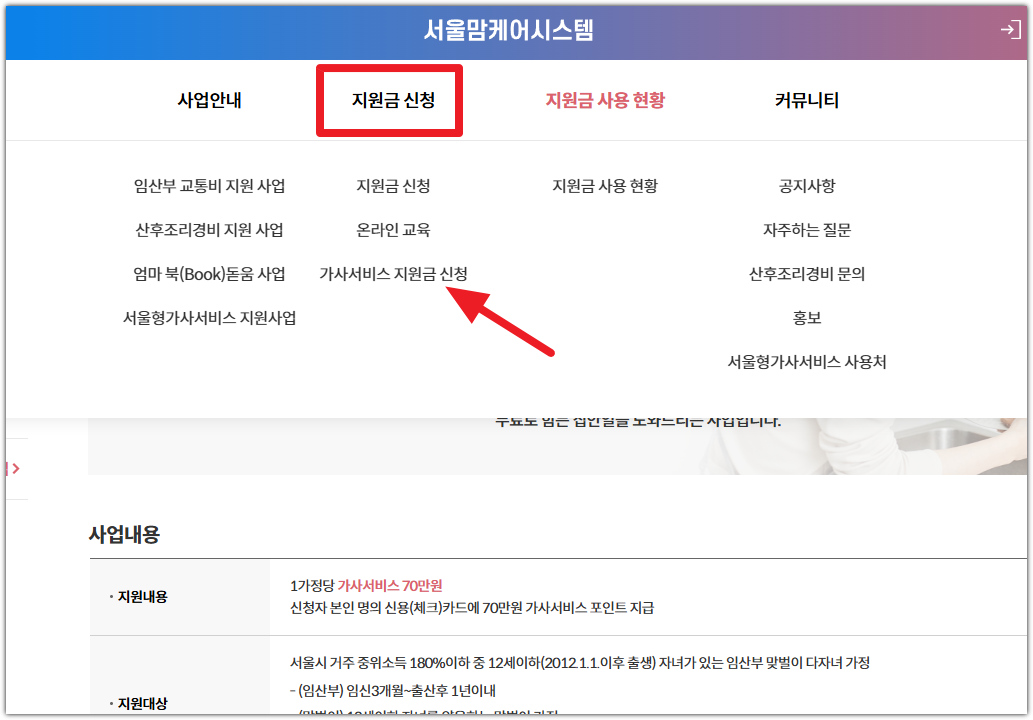Open the login icon at top right

(1014, 31)
